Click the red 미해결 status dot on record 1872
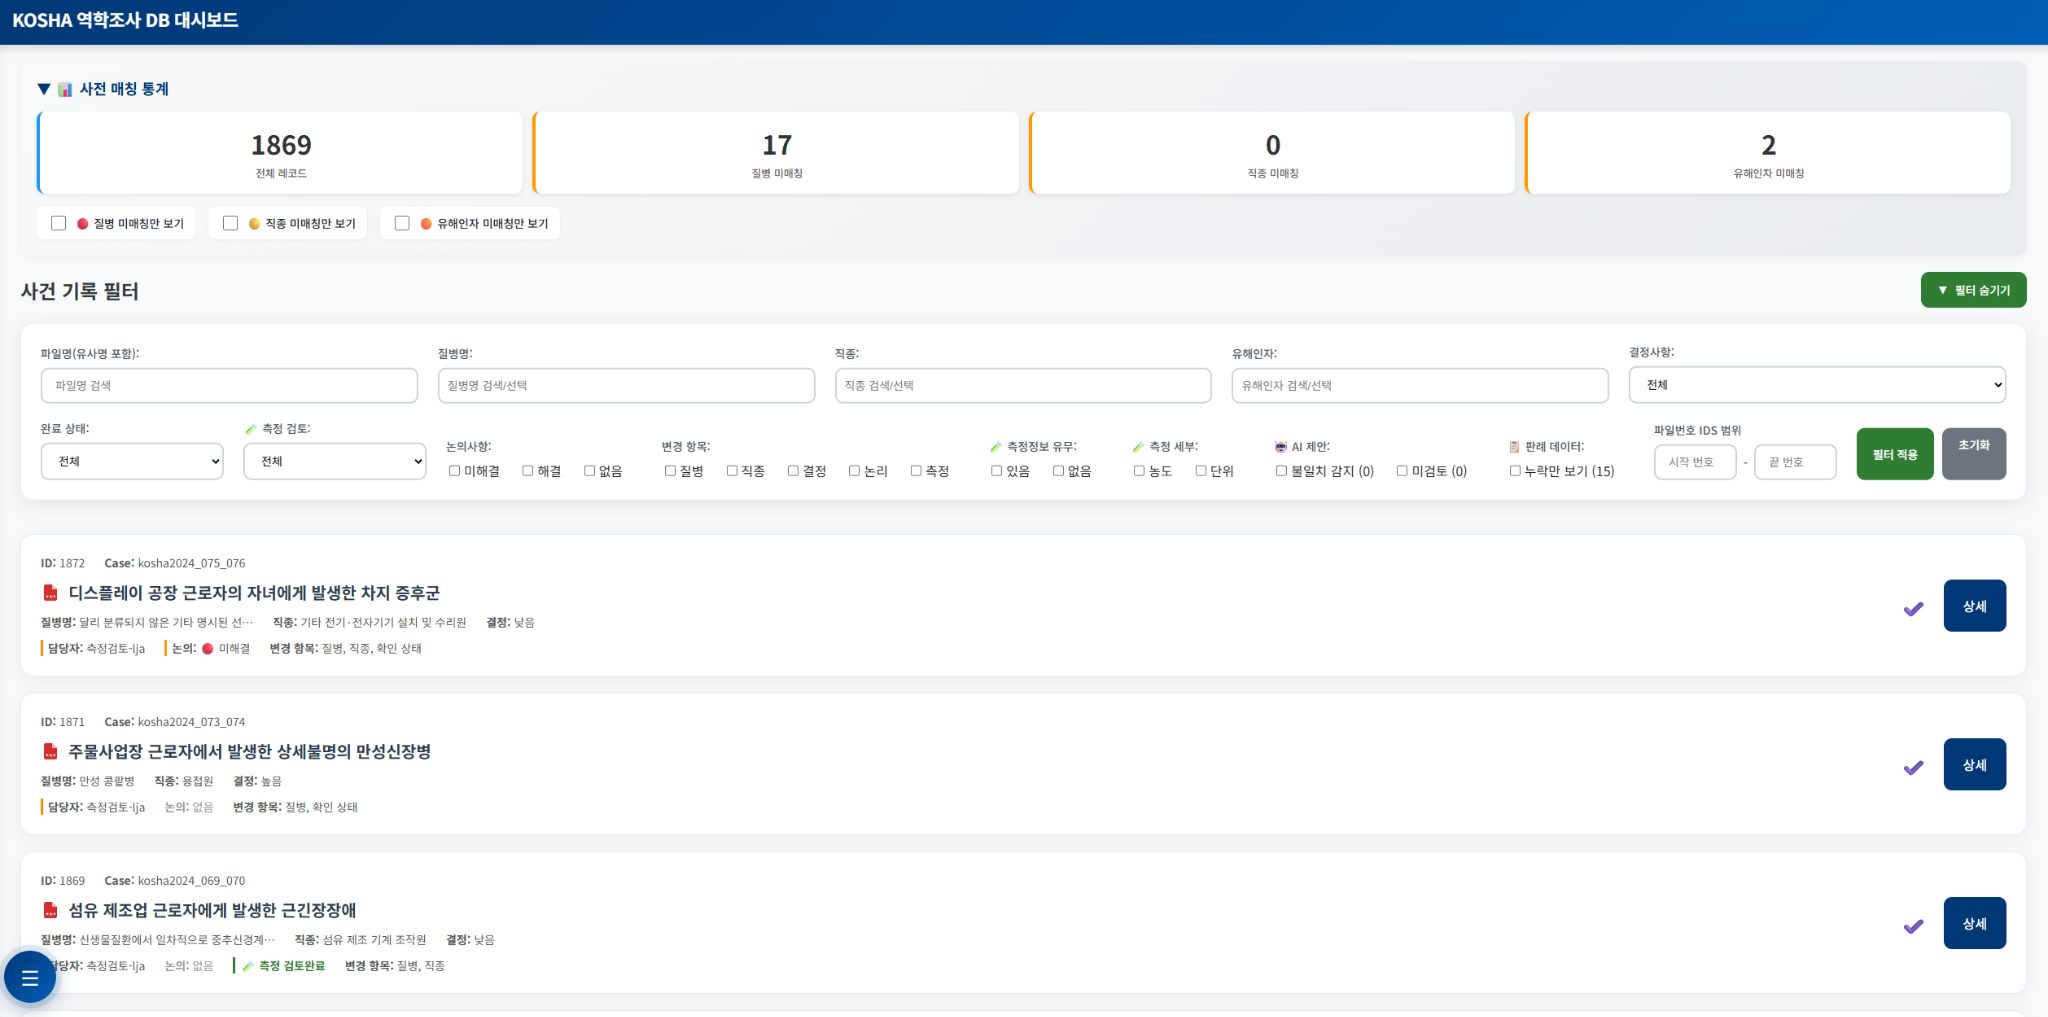This screenshot has width=2048, height=1017. pos(208,649)
